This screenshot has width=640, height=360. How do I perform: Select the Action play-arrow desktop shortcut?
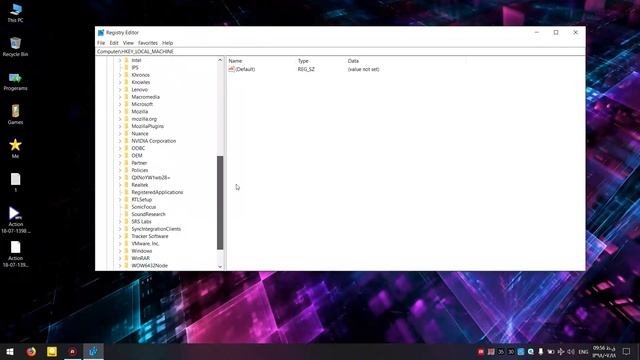(x=16, y=220)
